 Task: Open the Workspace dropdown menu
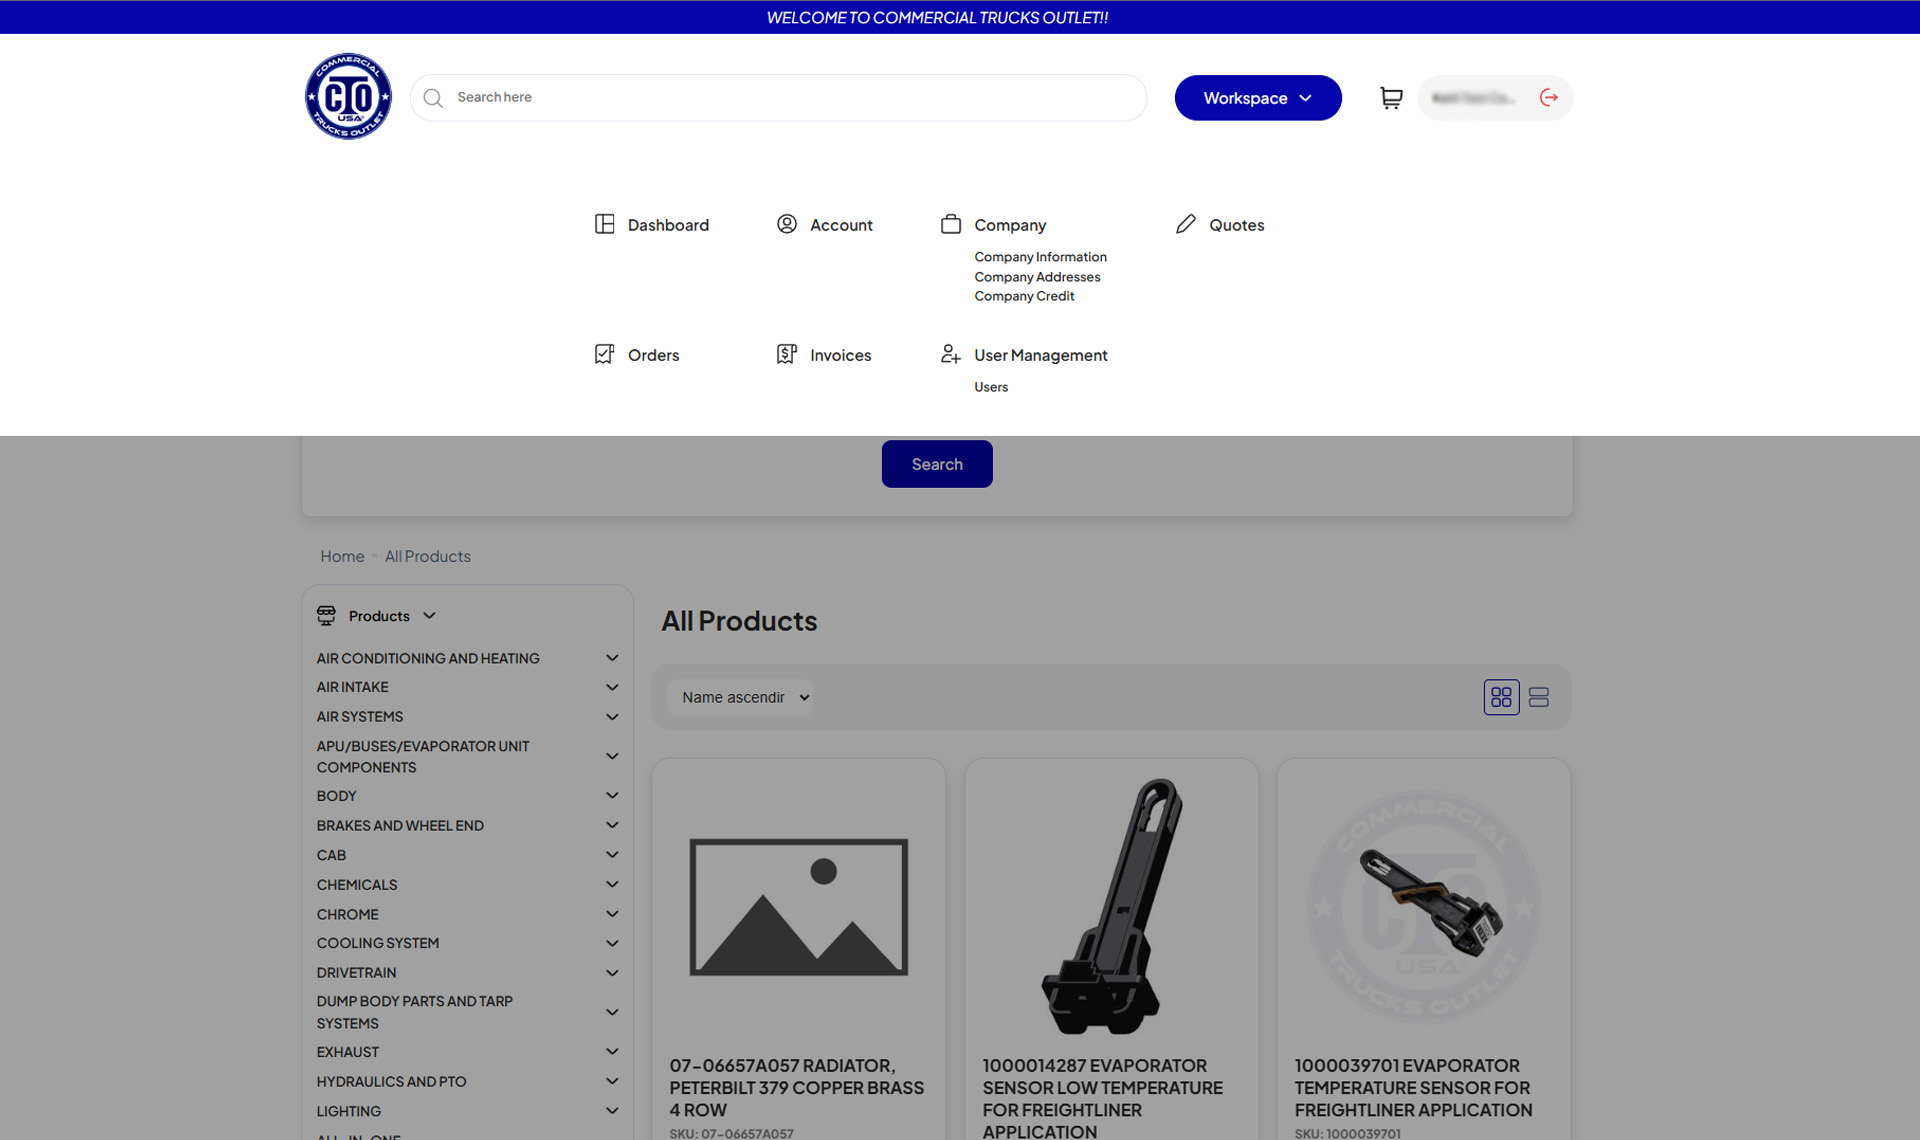(1258, 98)
